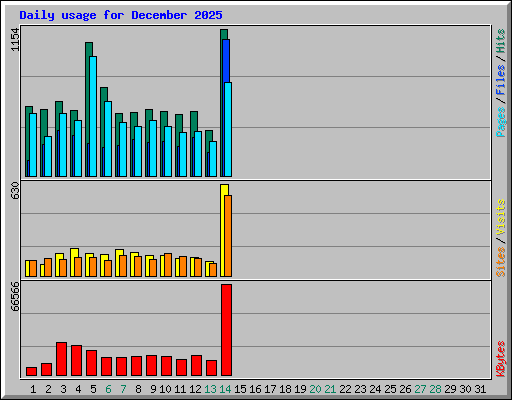
Task: Click day label "12" on the x-axis
Action: pyautogui.click(x=195, y=389)
